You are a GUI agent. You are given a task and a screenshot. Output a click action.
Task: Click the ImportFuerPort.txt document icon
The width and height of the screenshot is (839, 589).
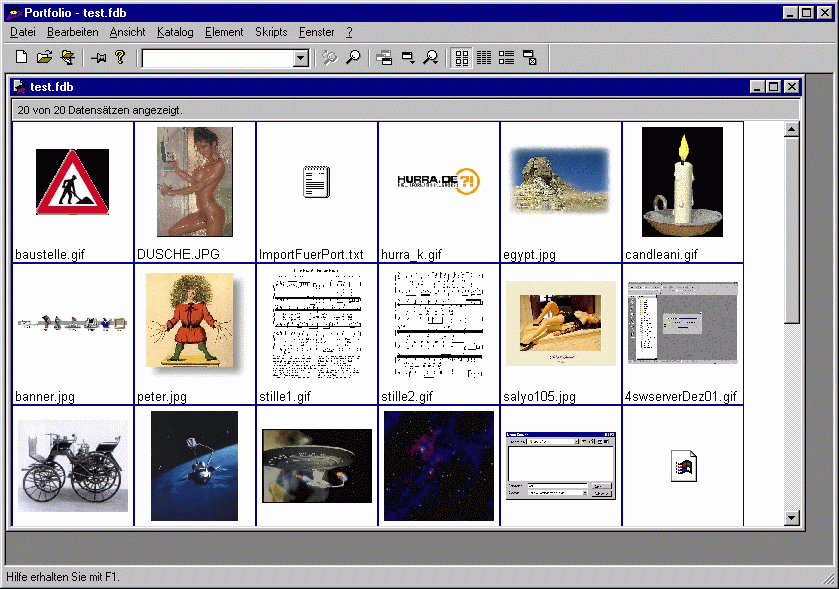click(316, 182)
